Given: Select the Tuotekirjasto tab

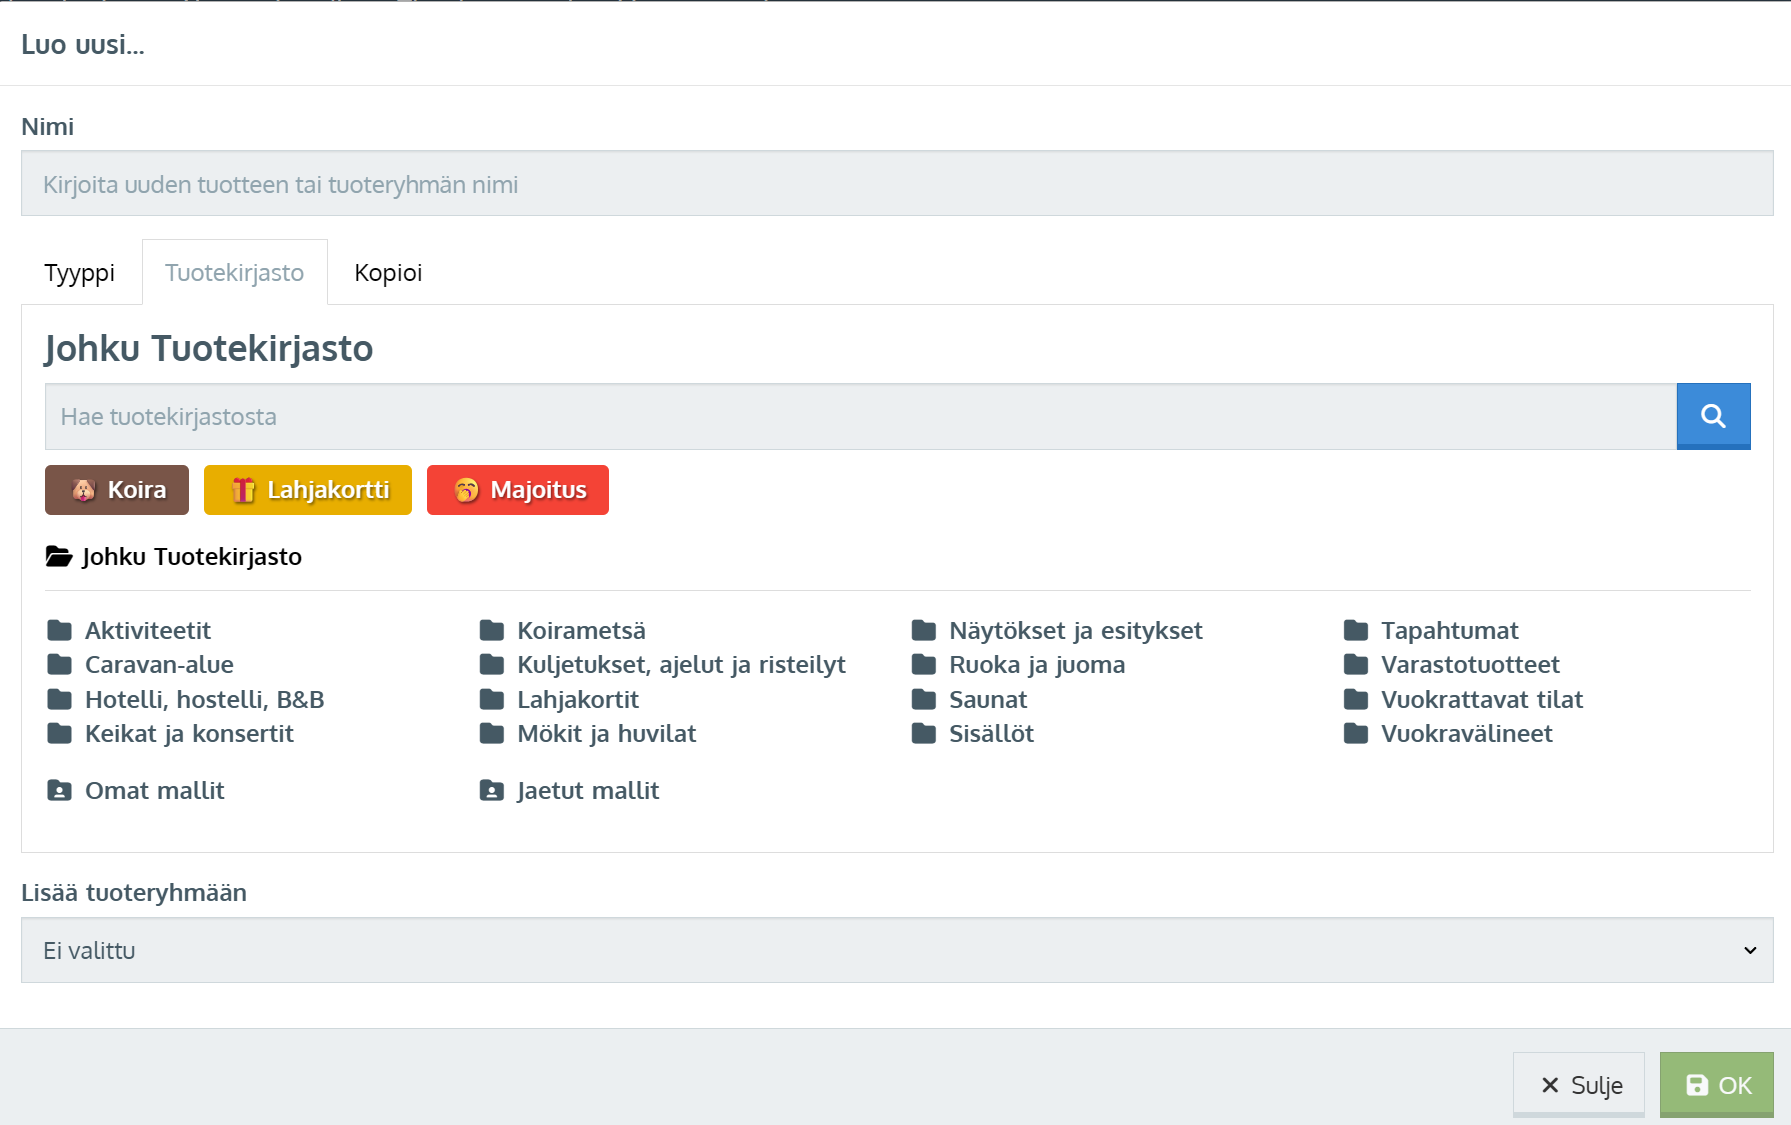Looking at the screenshot, I should click(x=234, y=273).
